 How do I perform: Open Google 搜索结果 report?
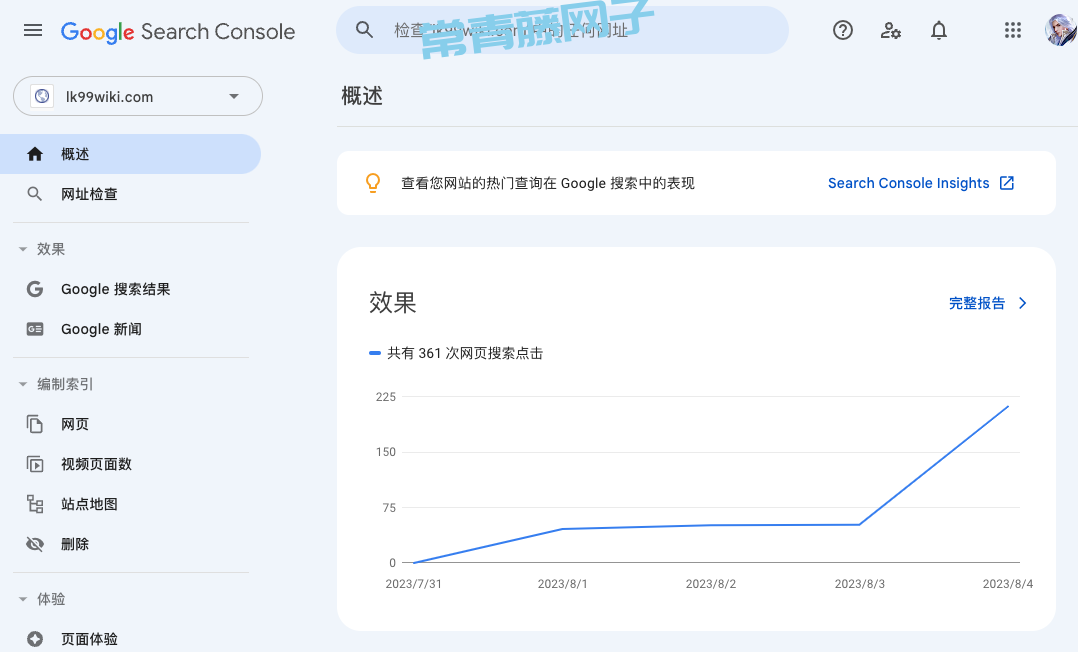tap(131, 289)
